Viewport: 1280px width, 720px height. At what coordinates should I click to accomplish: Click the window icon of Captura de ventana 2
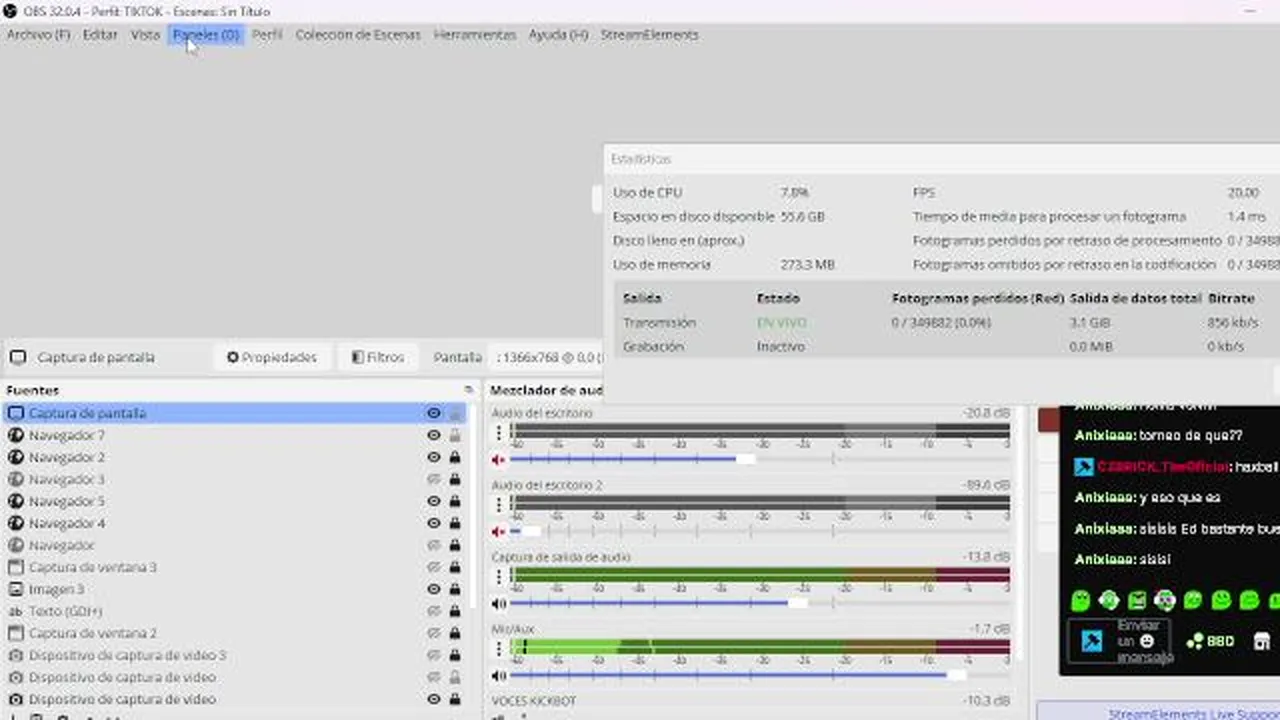click(x=16, y=633)
